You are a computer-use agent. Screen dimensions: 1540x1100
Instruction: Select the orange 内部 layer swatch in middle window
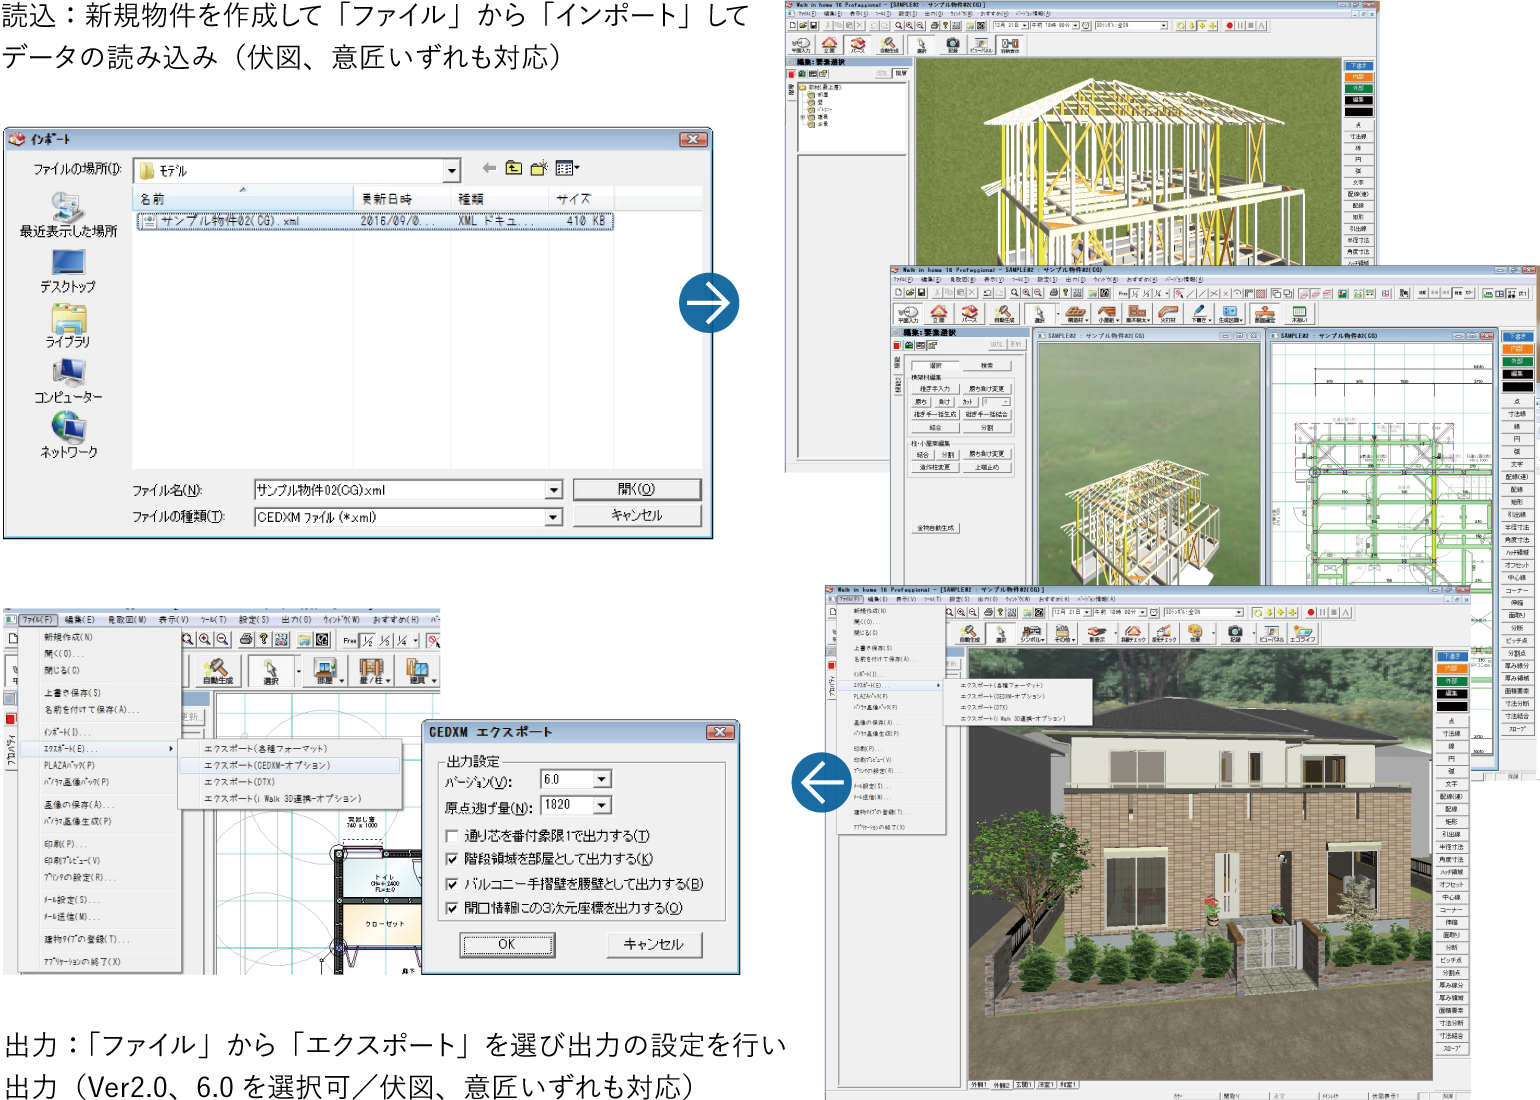pyautogui.click(x=1517, y=348)
